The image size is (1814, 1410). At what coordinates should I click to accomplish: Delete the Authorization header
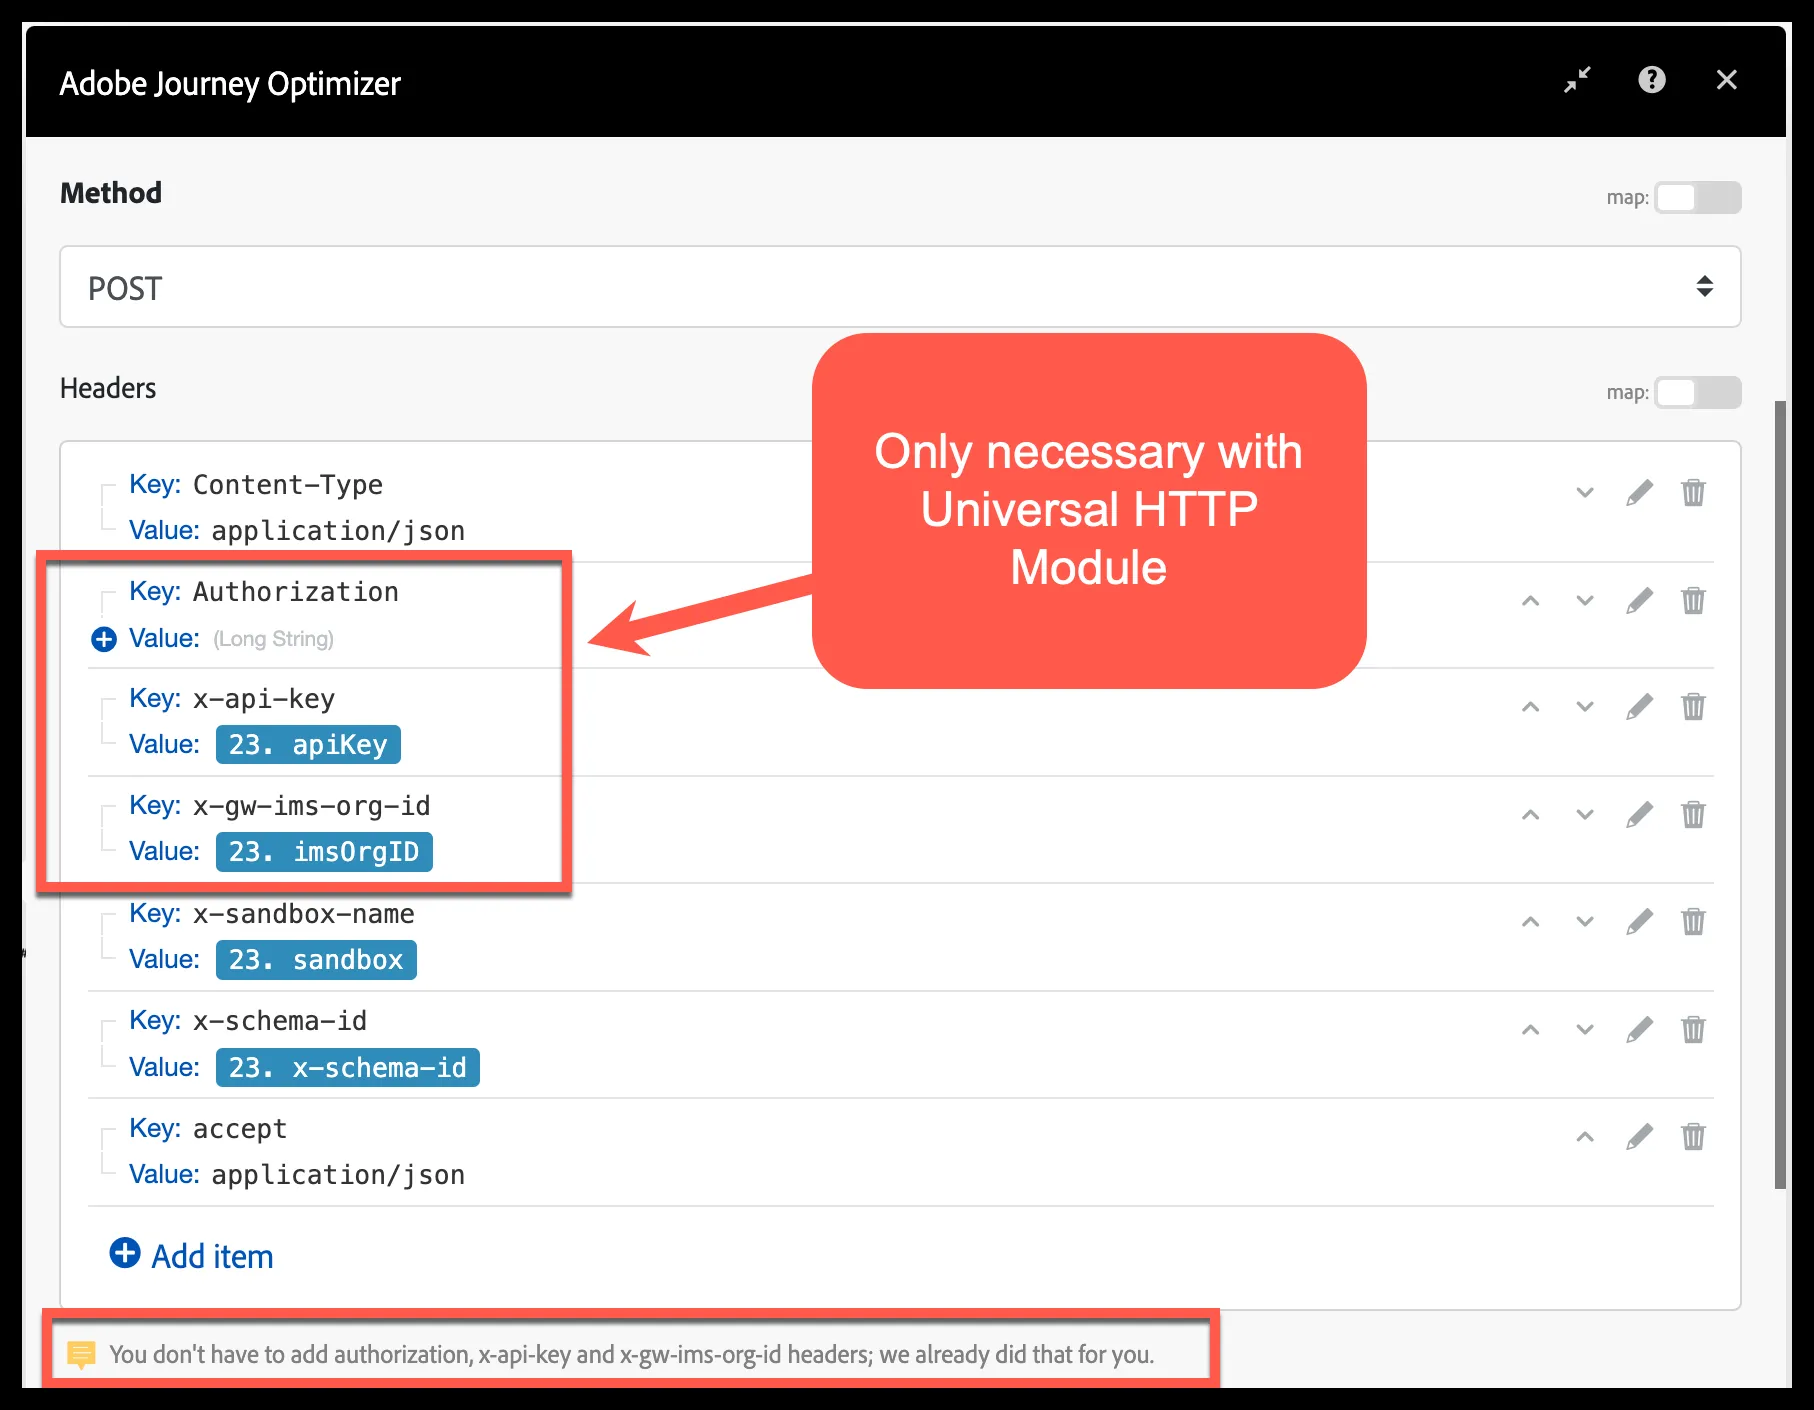(x=1693, y=600)
